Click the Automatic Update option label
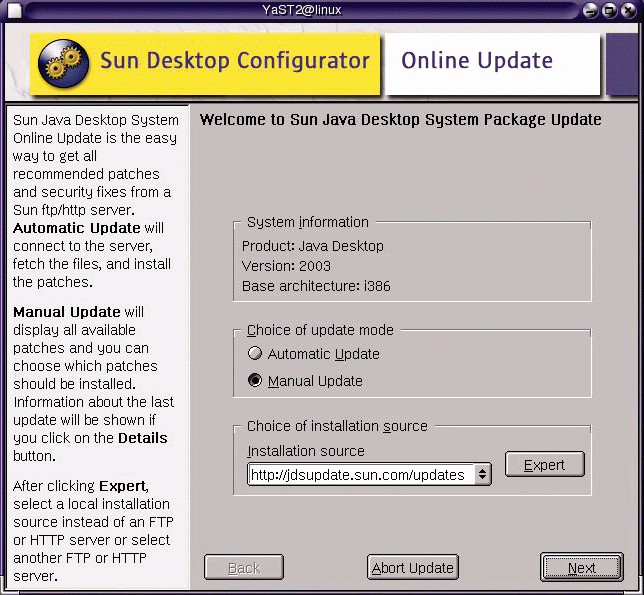 323,354
